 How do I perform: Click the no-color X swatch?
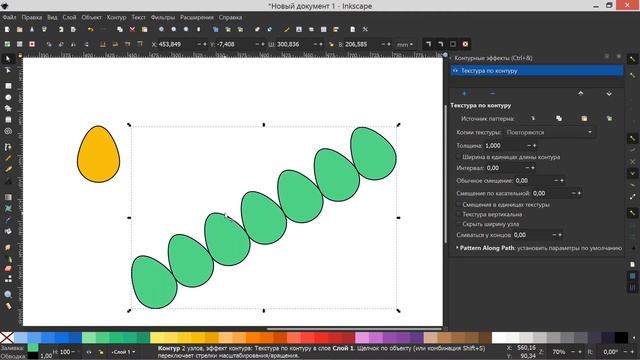coord(7,338)
